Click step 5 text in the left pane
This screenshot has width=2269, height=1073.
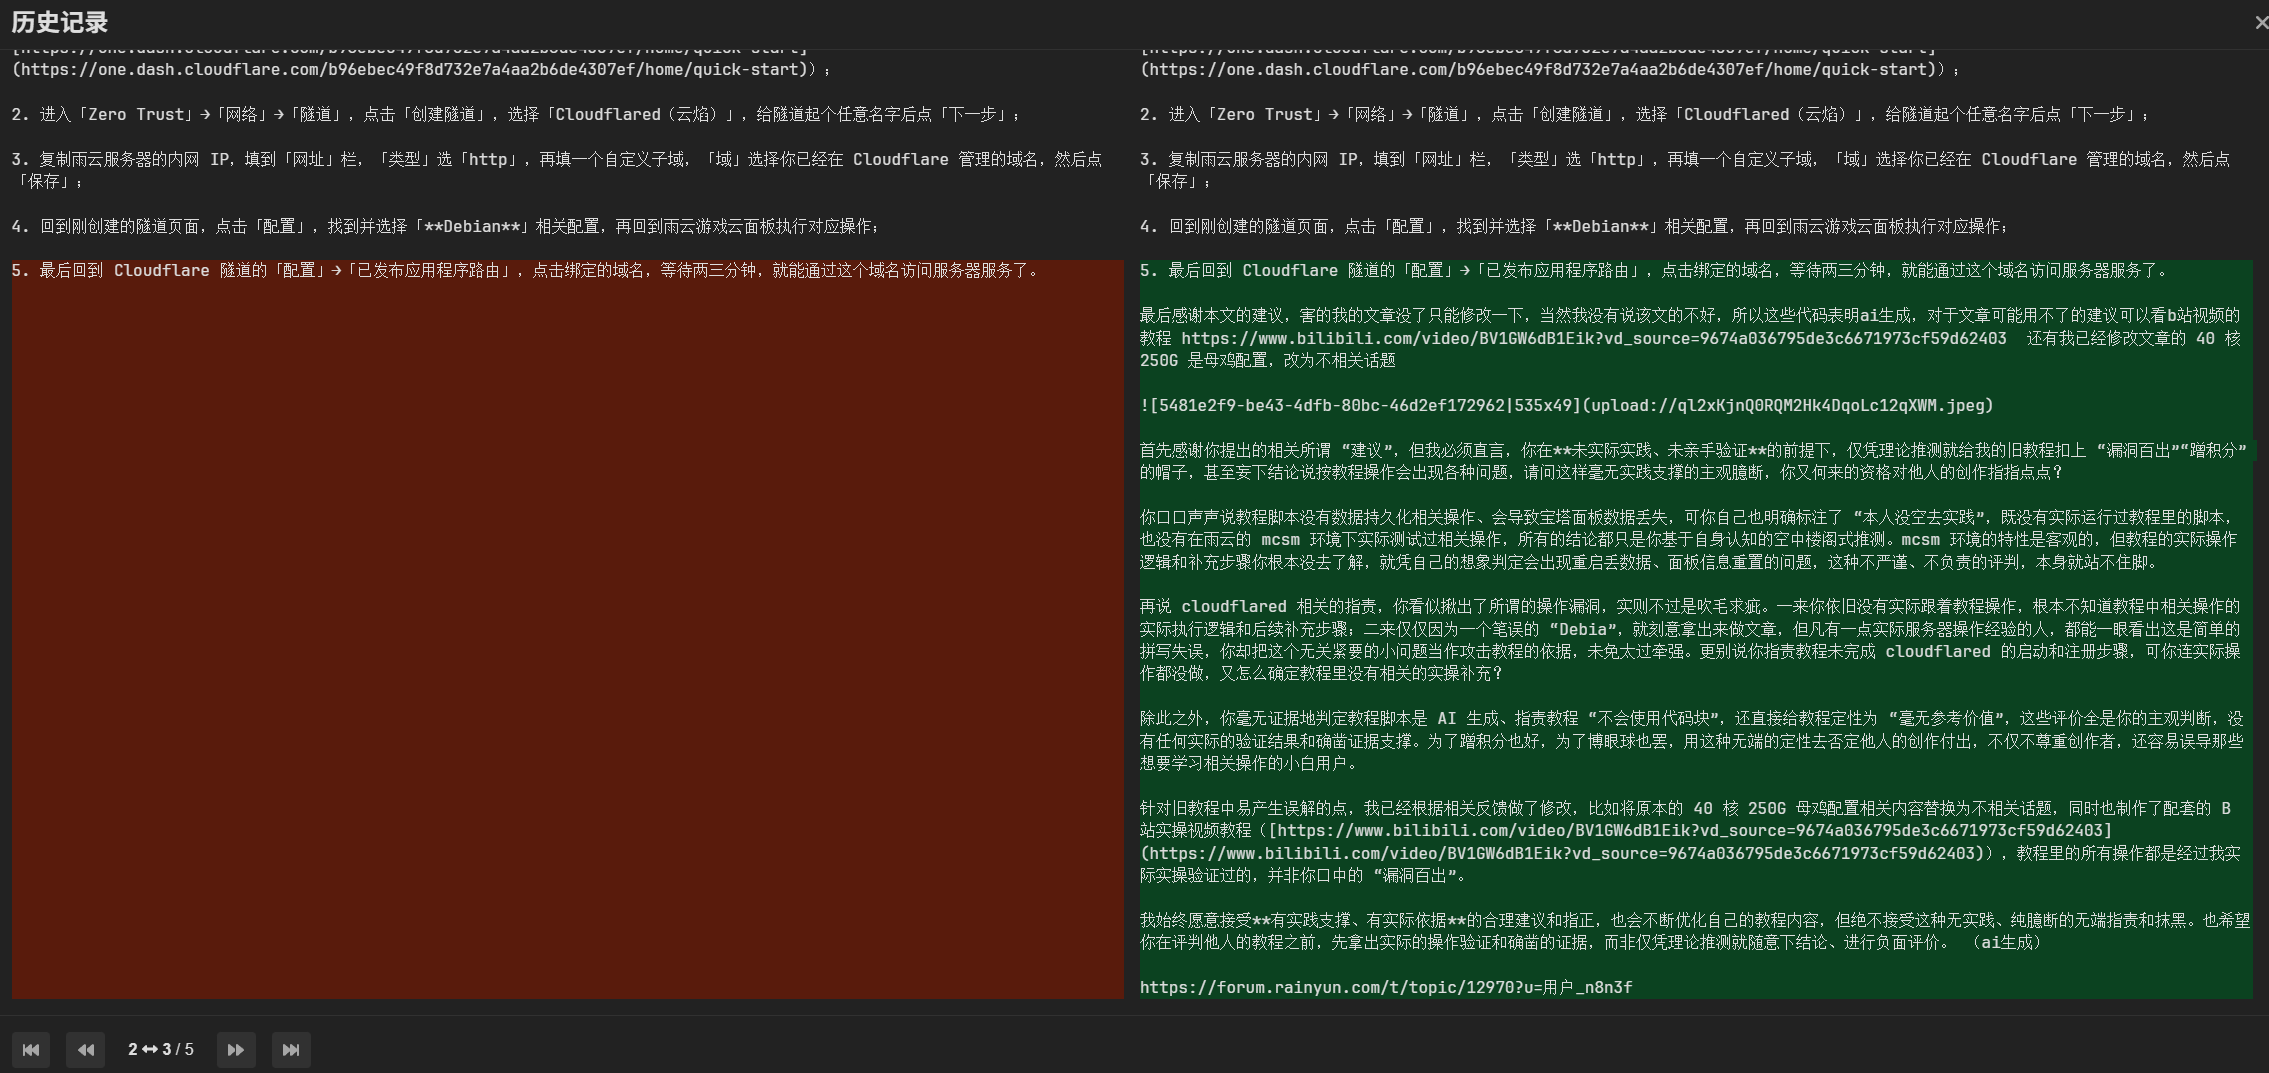(525, 271)
